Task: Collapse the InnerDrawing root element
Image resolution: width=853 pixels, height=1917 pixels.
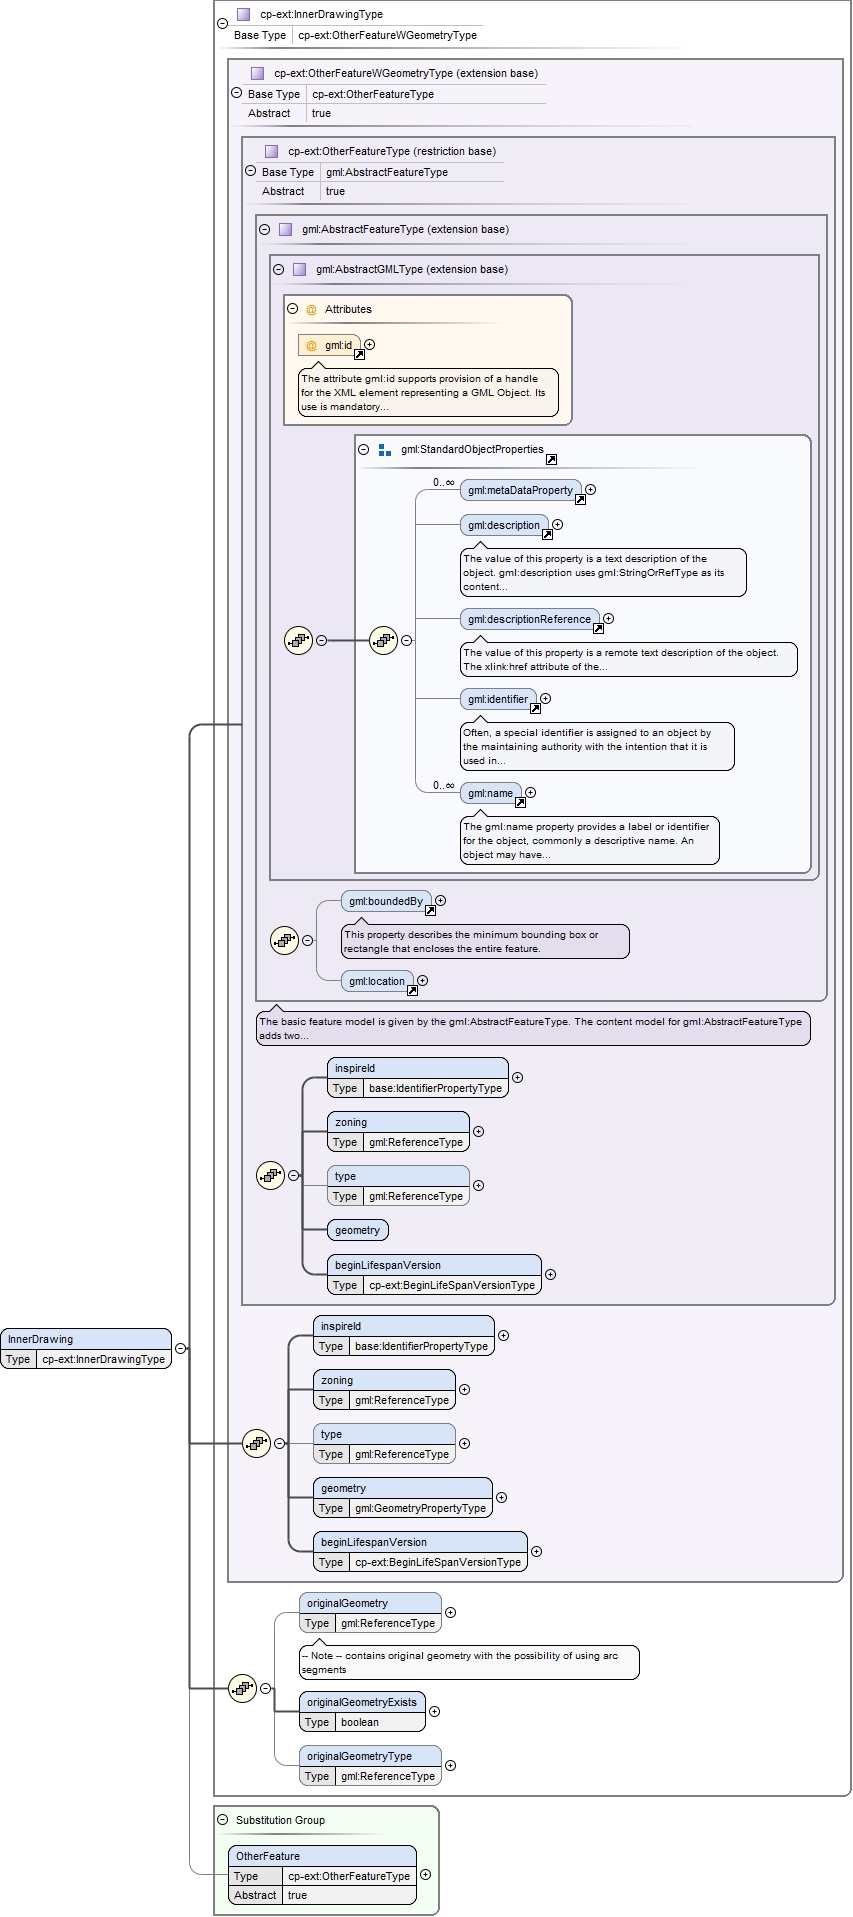Action: (180, 1348)
